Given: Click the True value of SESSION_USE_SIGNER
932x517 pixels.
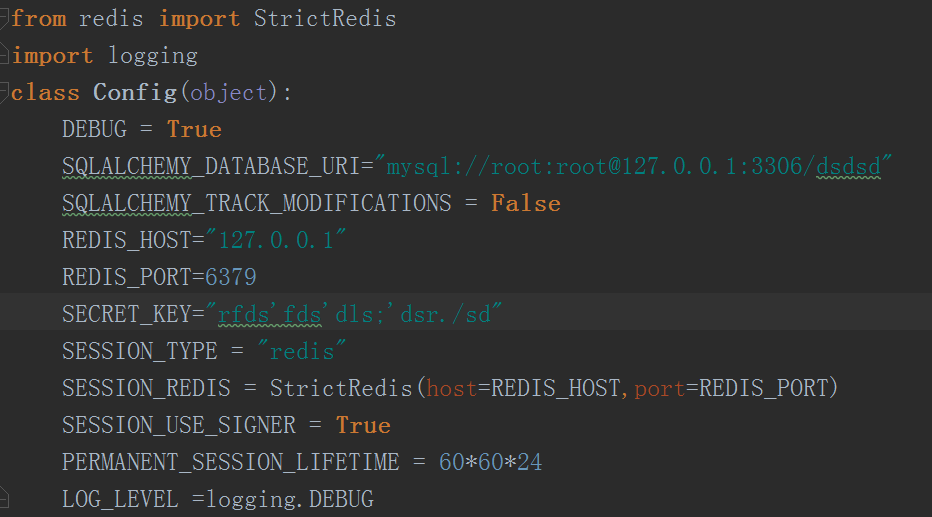Looking at the screenshot, I should (x=363, y=425).
